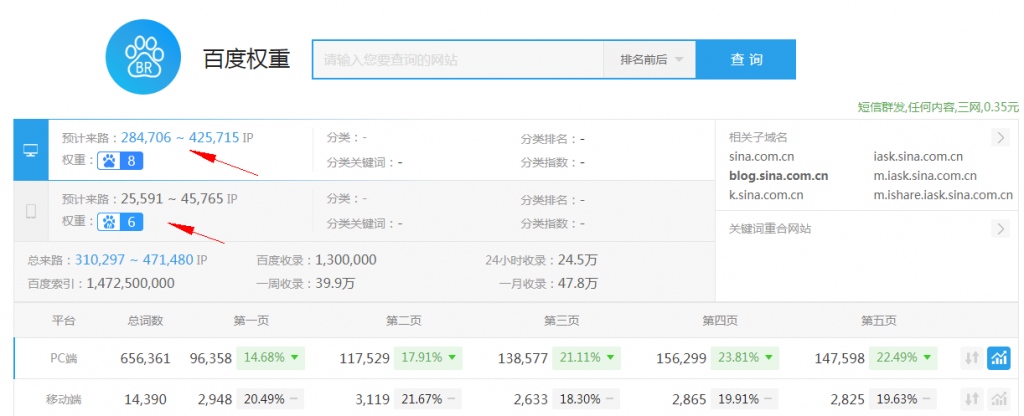Click PC fifth-page count 147,598
The height and width of the screenshot is (416, 1024).
coord(839,359)
